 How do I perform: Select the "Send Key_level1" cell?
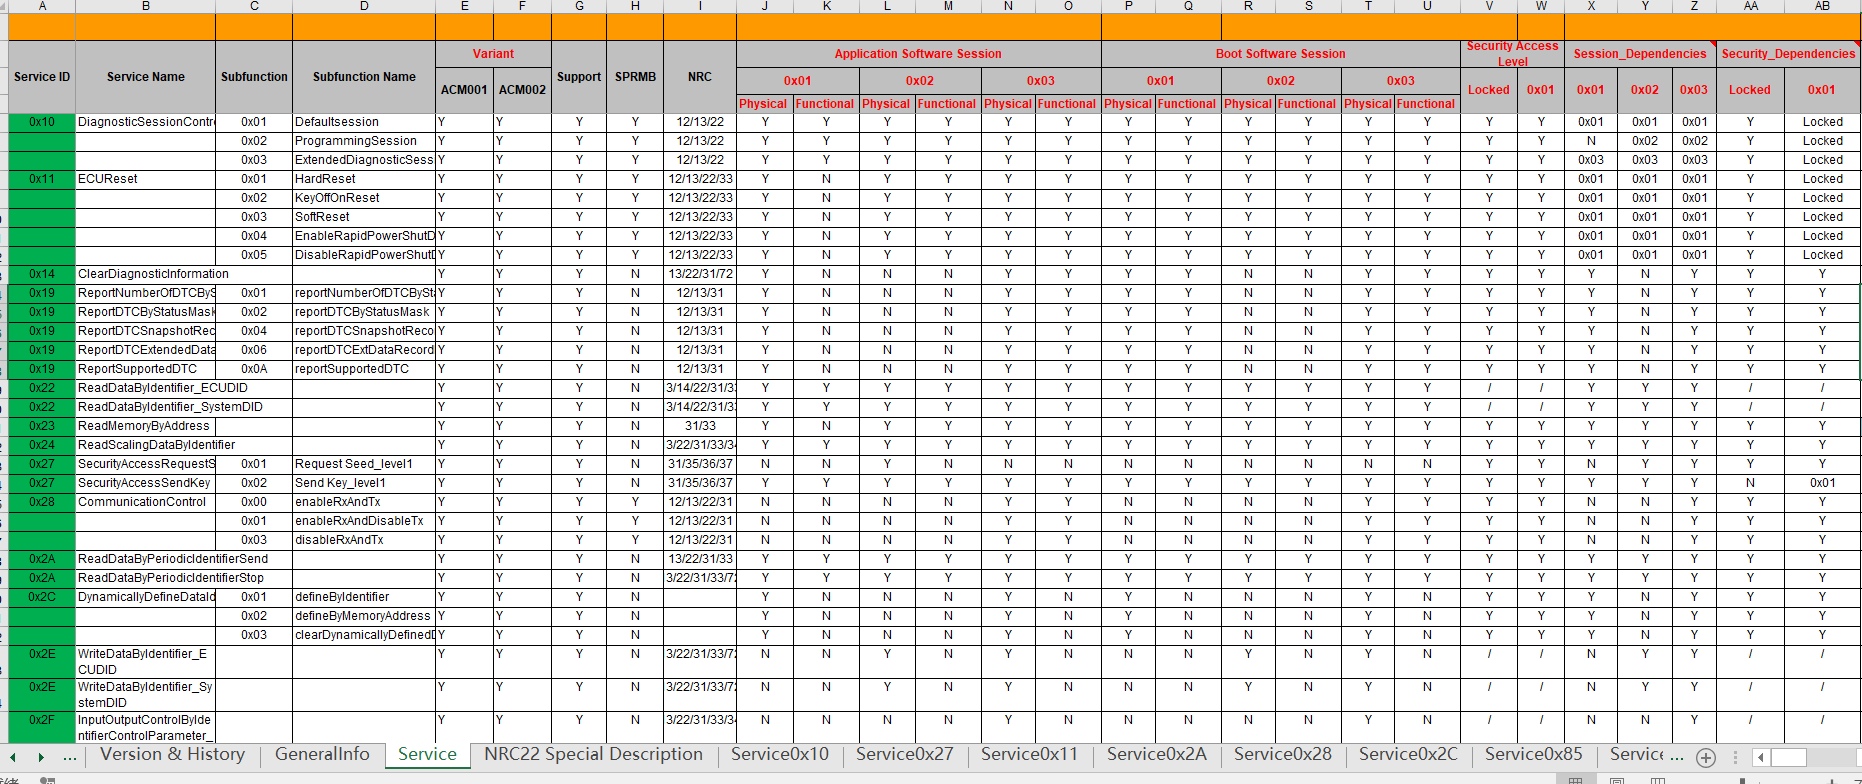click(x=364, y=483)
